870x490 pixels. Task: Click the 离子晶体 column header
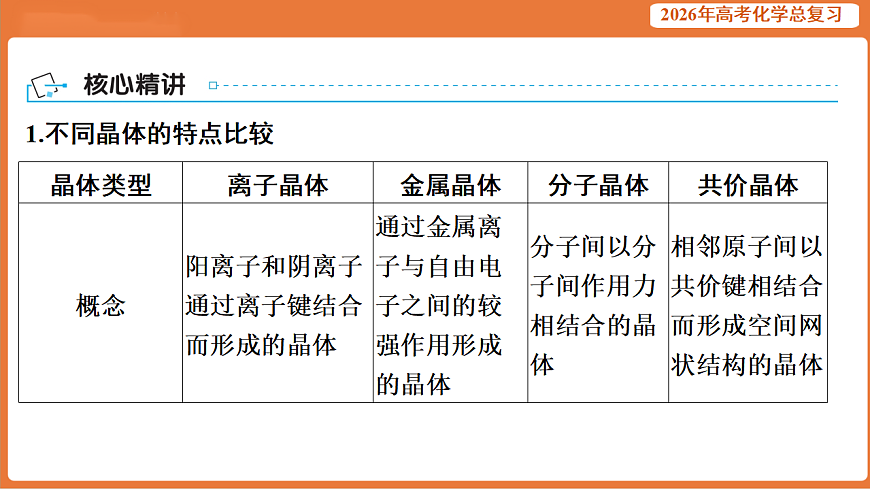pyautogui.click(x=278, y=183)
